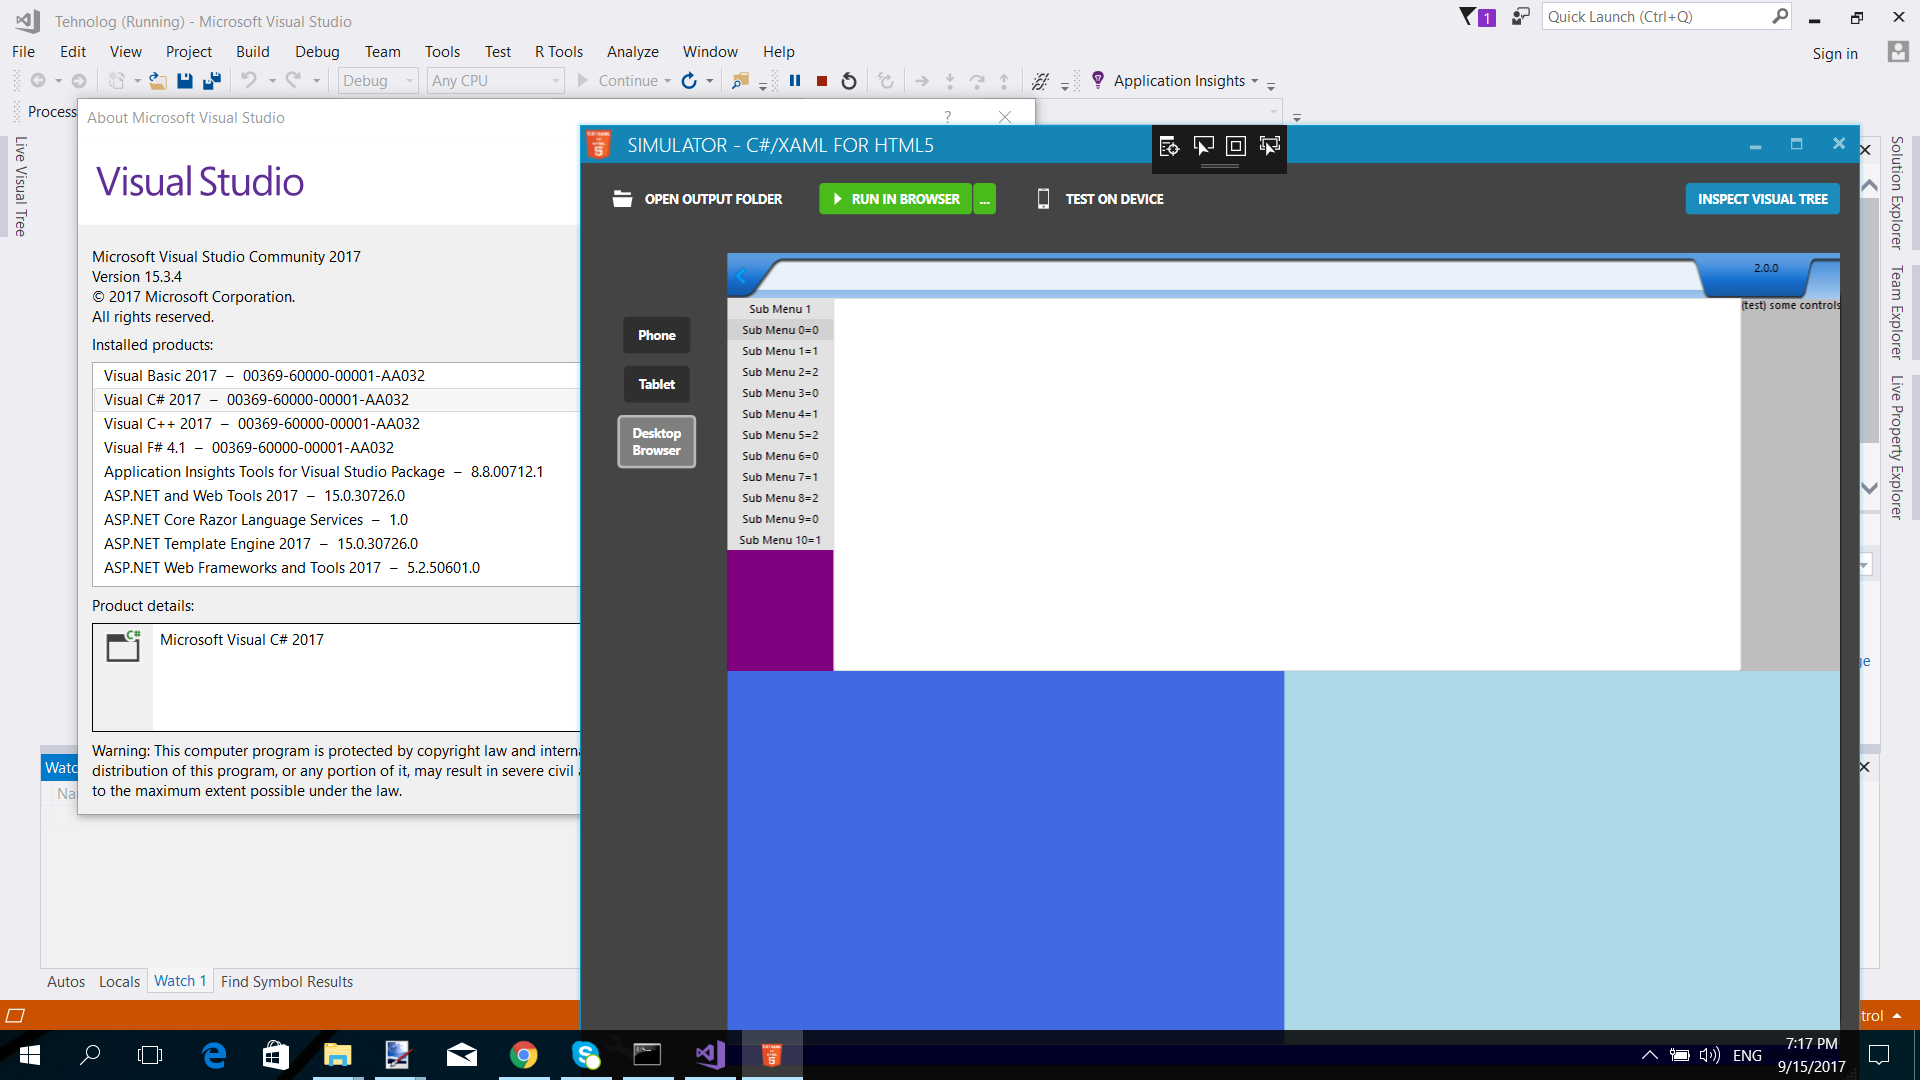Enable selection mode in debug toolbar

(1203, 147)
